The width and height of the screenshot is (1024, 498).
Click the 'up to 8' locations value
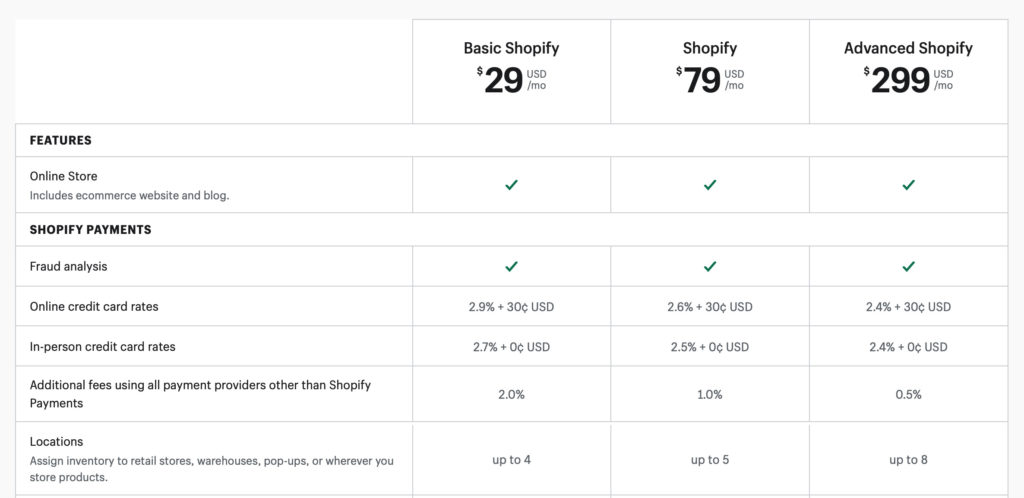(x=908, y=459)
